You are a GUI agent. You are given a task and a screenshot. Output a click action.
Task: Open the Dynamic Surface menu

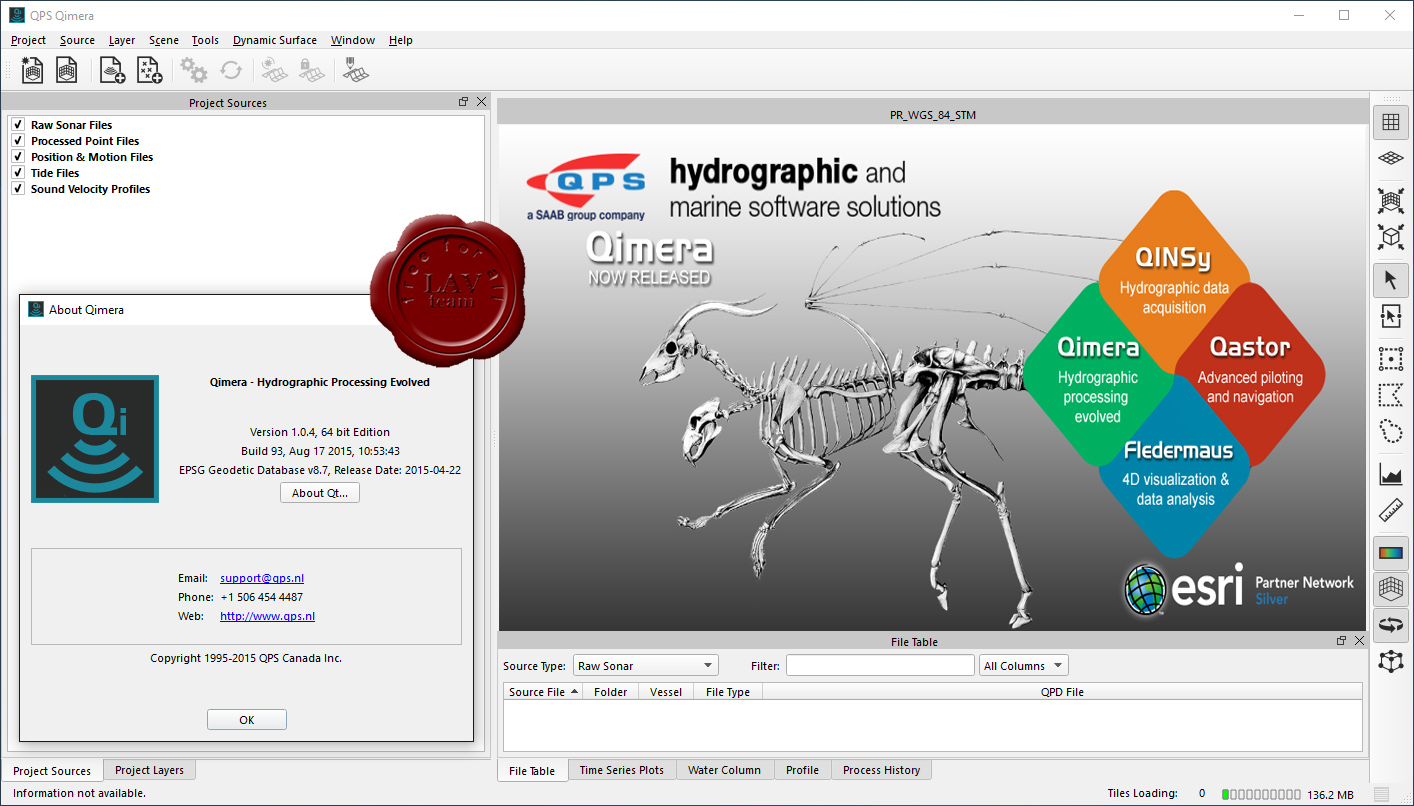pos(275,40)
